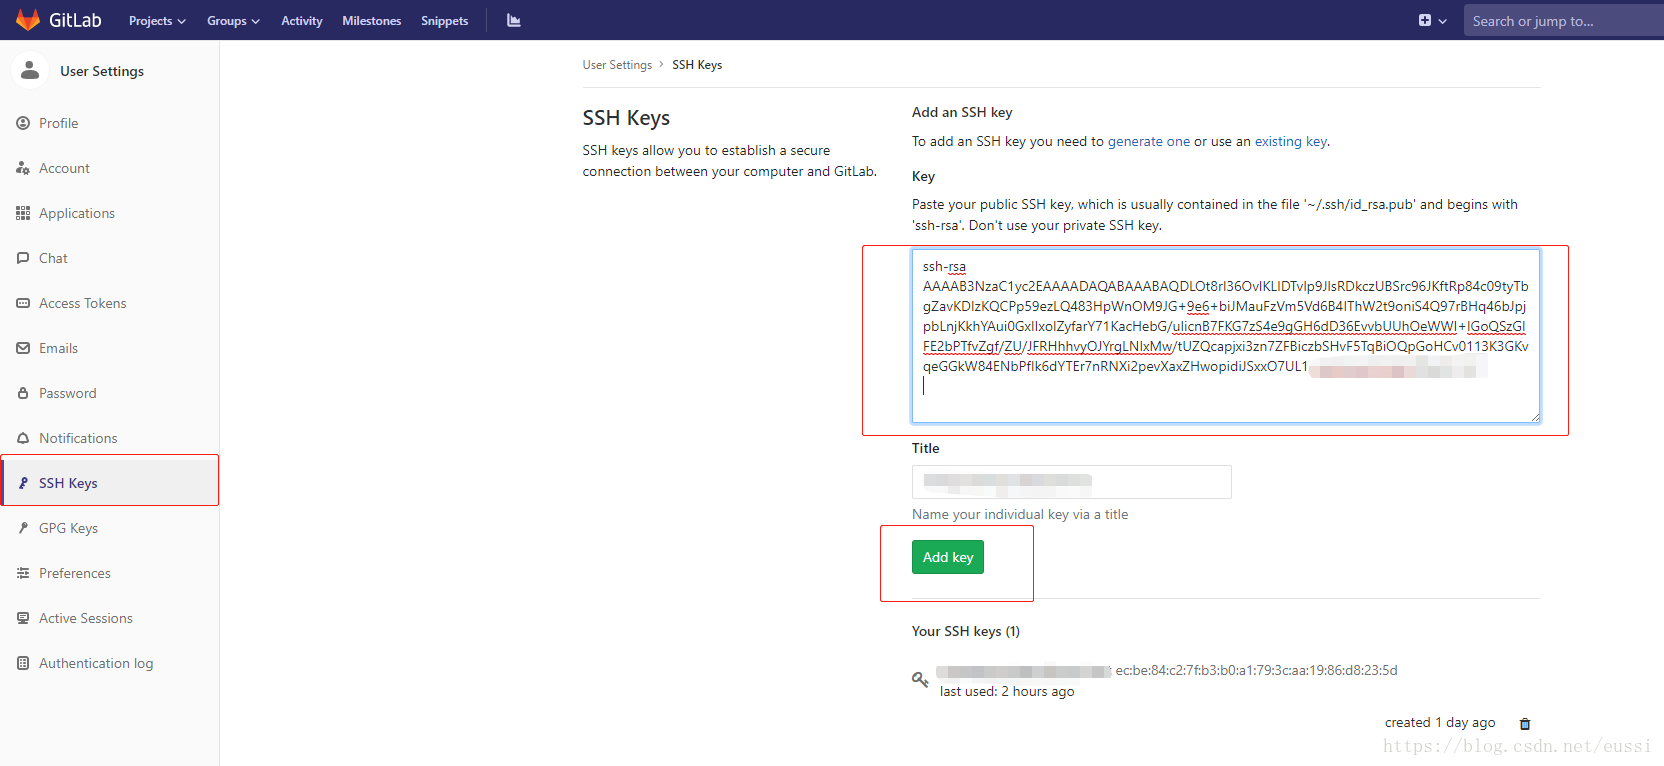1664x766 pixels.
Task: Go to Activity in top navigation
Action: (x=302, y=21)
